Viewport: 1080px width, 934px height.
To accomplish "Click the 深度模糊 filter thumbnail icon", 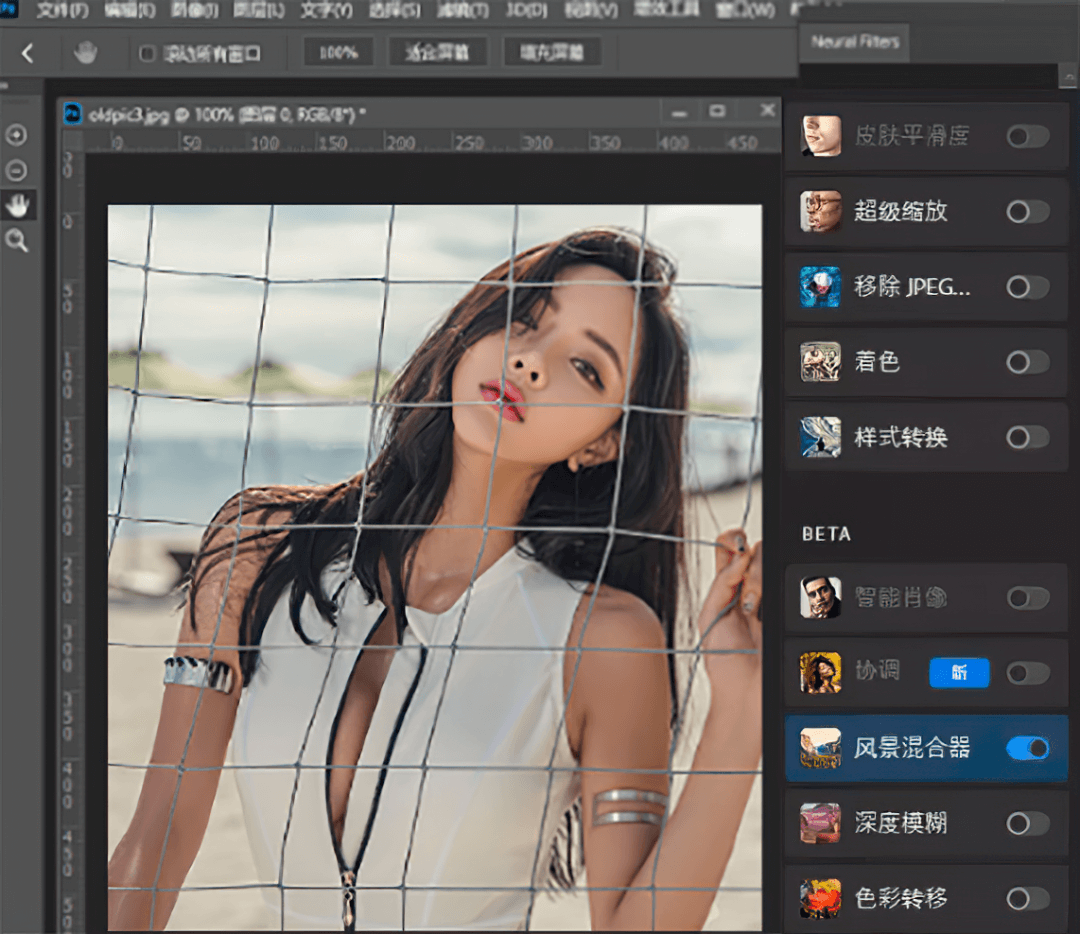I will [820, 823].
